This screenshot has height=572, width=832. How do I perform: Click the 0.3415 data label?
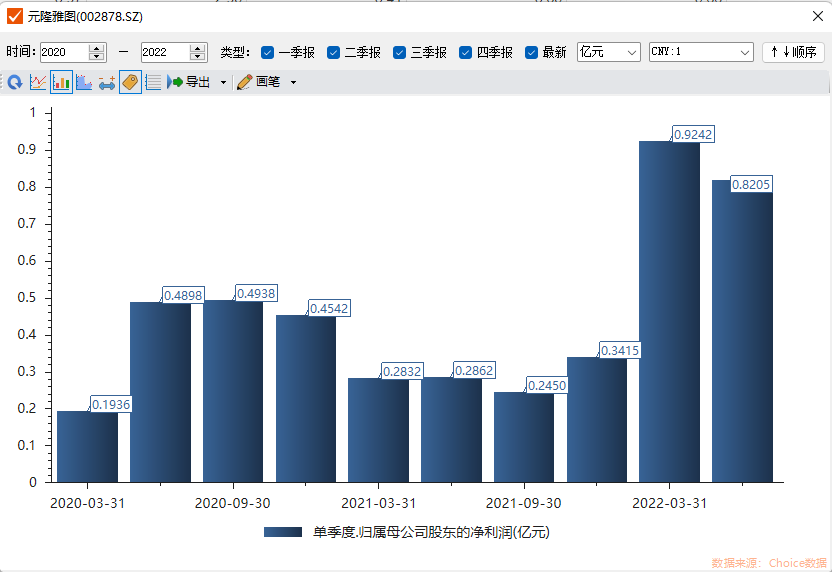[620, 350]
